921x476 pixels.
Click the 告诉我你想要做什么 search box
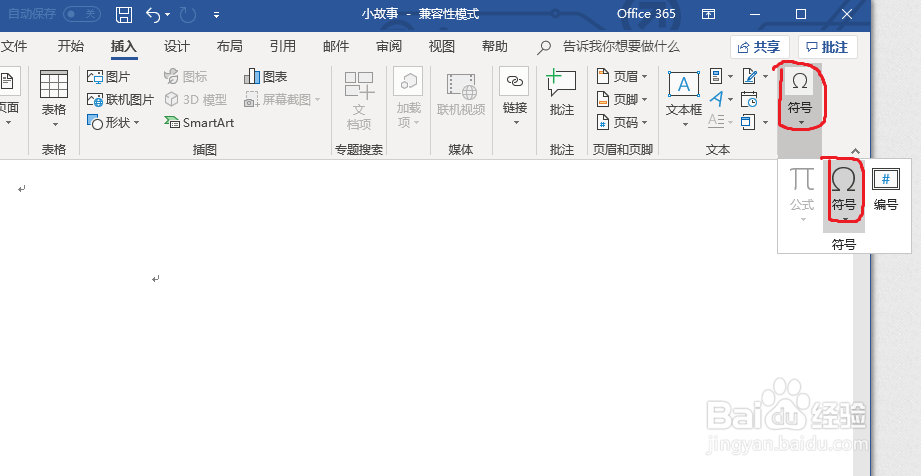pyautogui.click(x=610, y=46)
